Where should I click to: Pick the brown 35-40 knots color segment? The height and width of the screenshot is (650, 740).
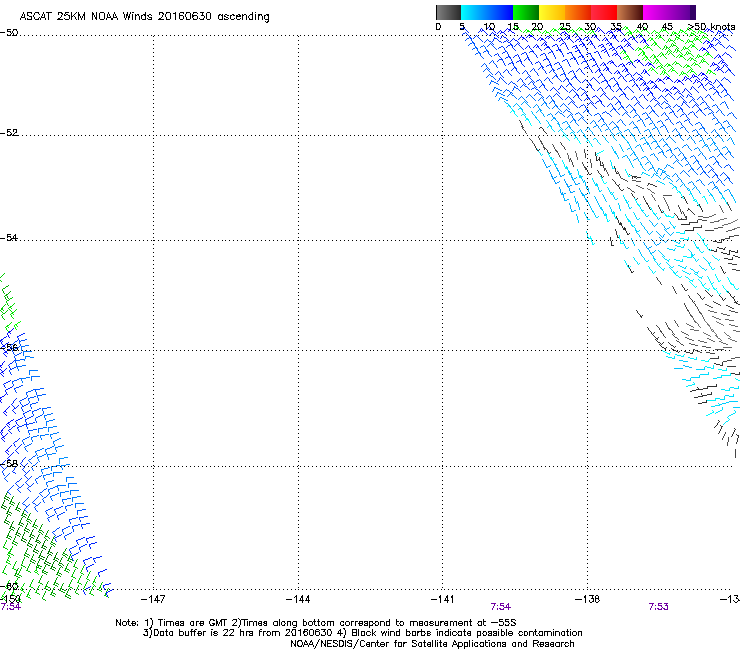point(630,12)
